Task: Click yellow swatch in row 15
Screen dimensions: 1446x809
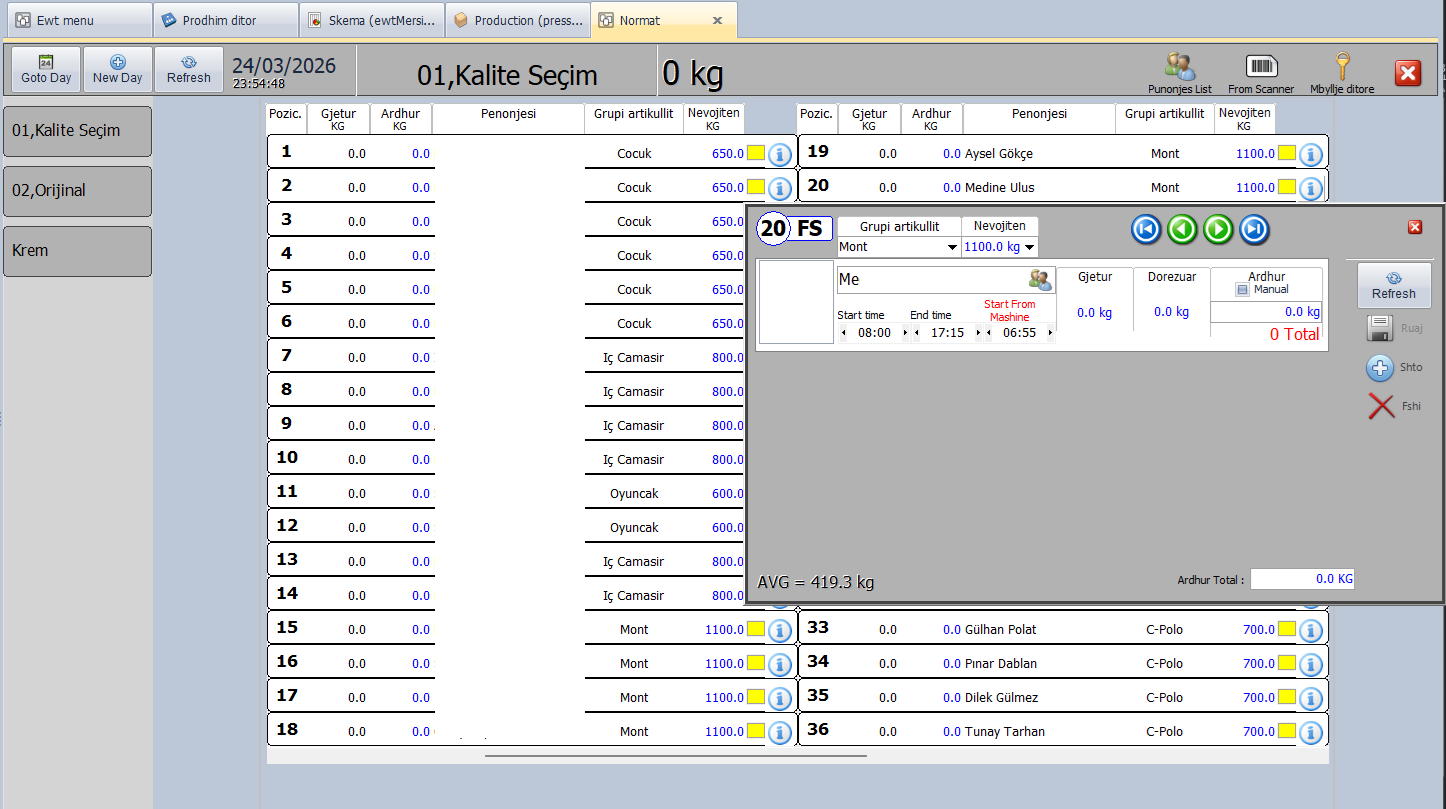Action: [756, 630]
